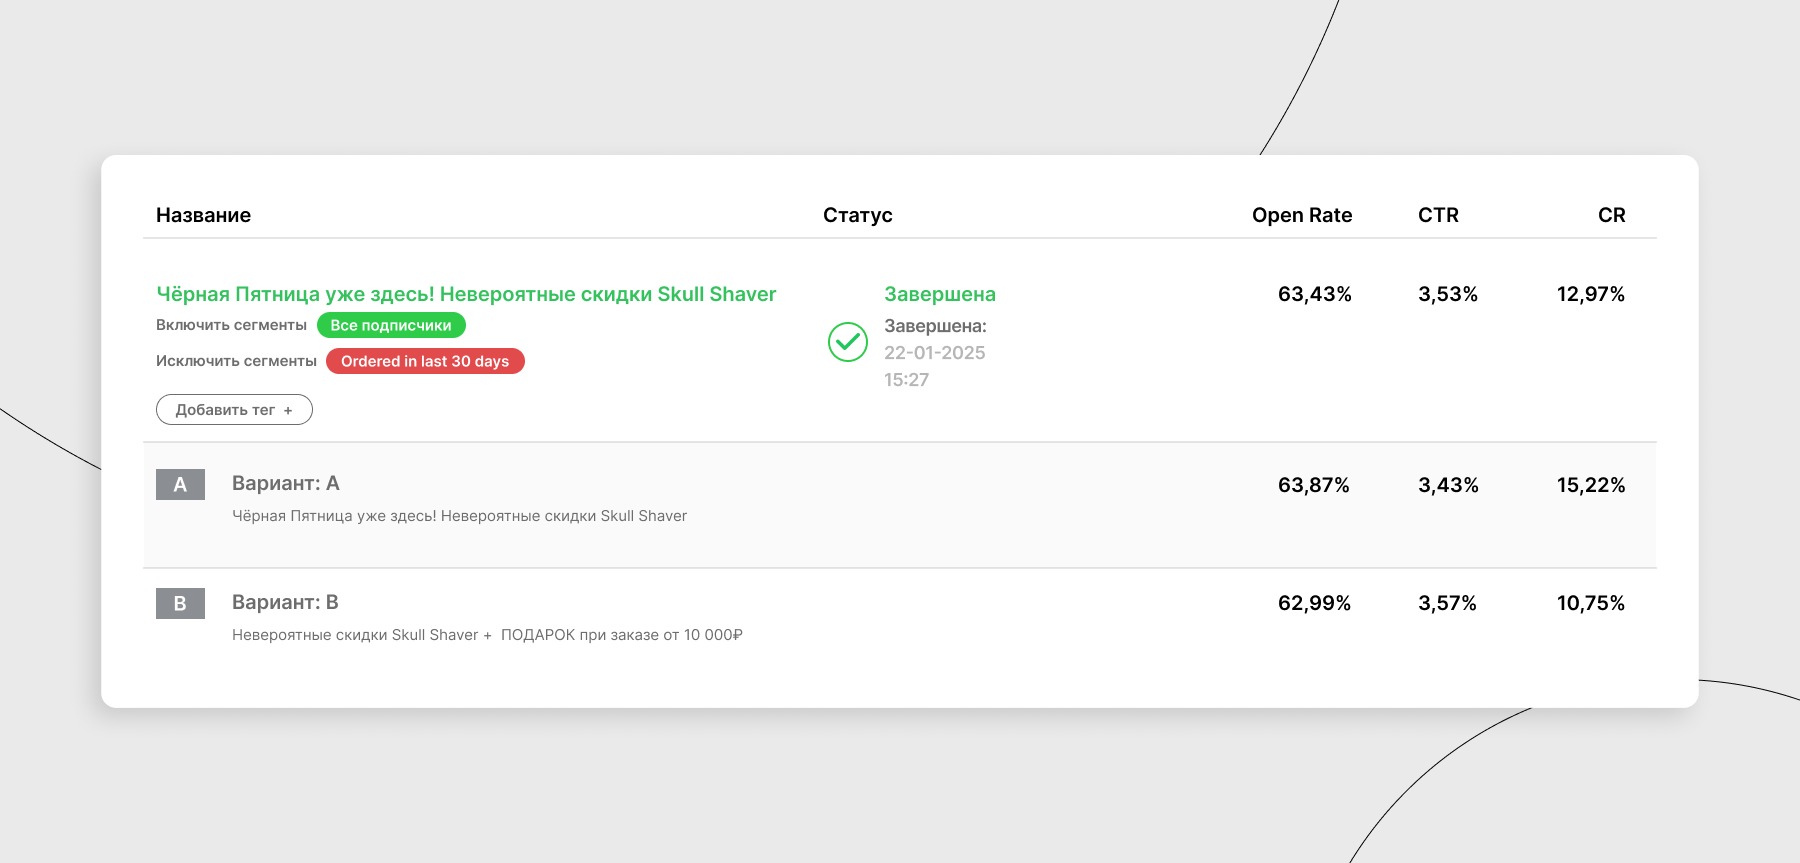
Task: Sort by the Статус column header
Action: (857, 215)
